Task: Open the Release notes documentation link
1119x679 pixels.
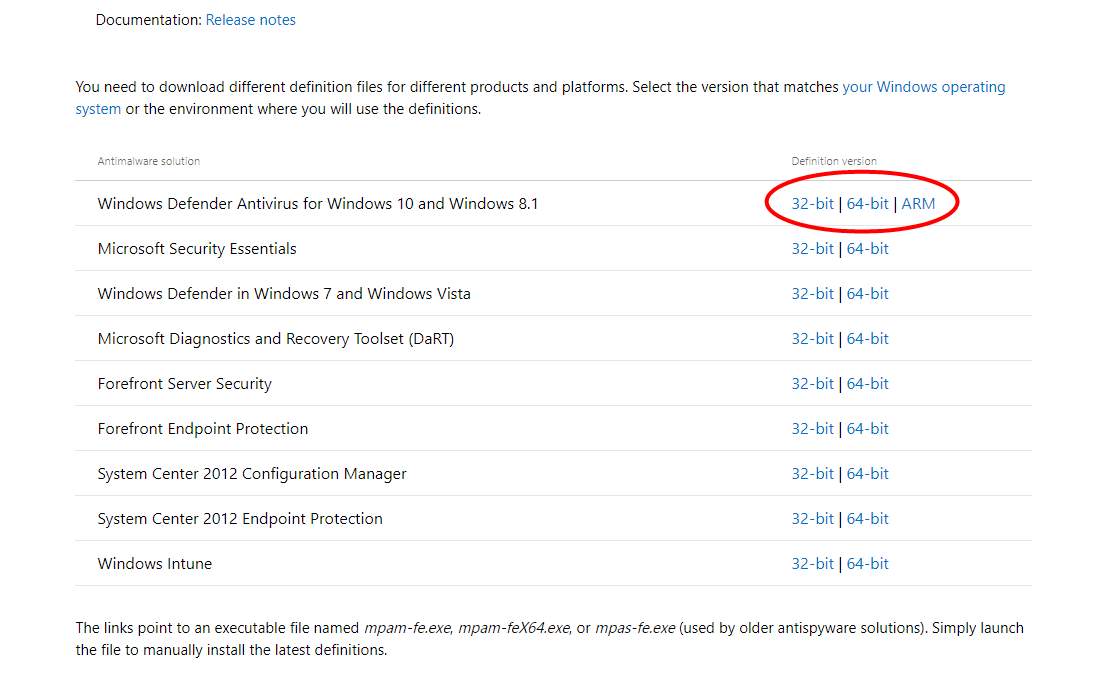Action: (250, 20)
